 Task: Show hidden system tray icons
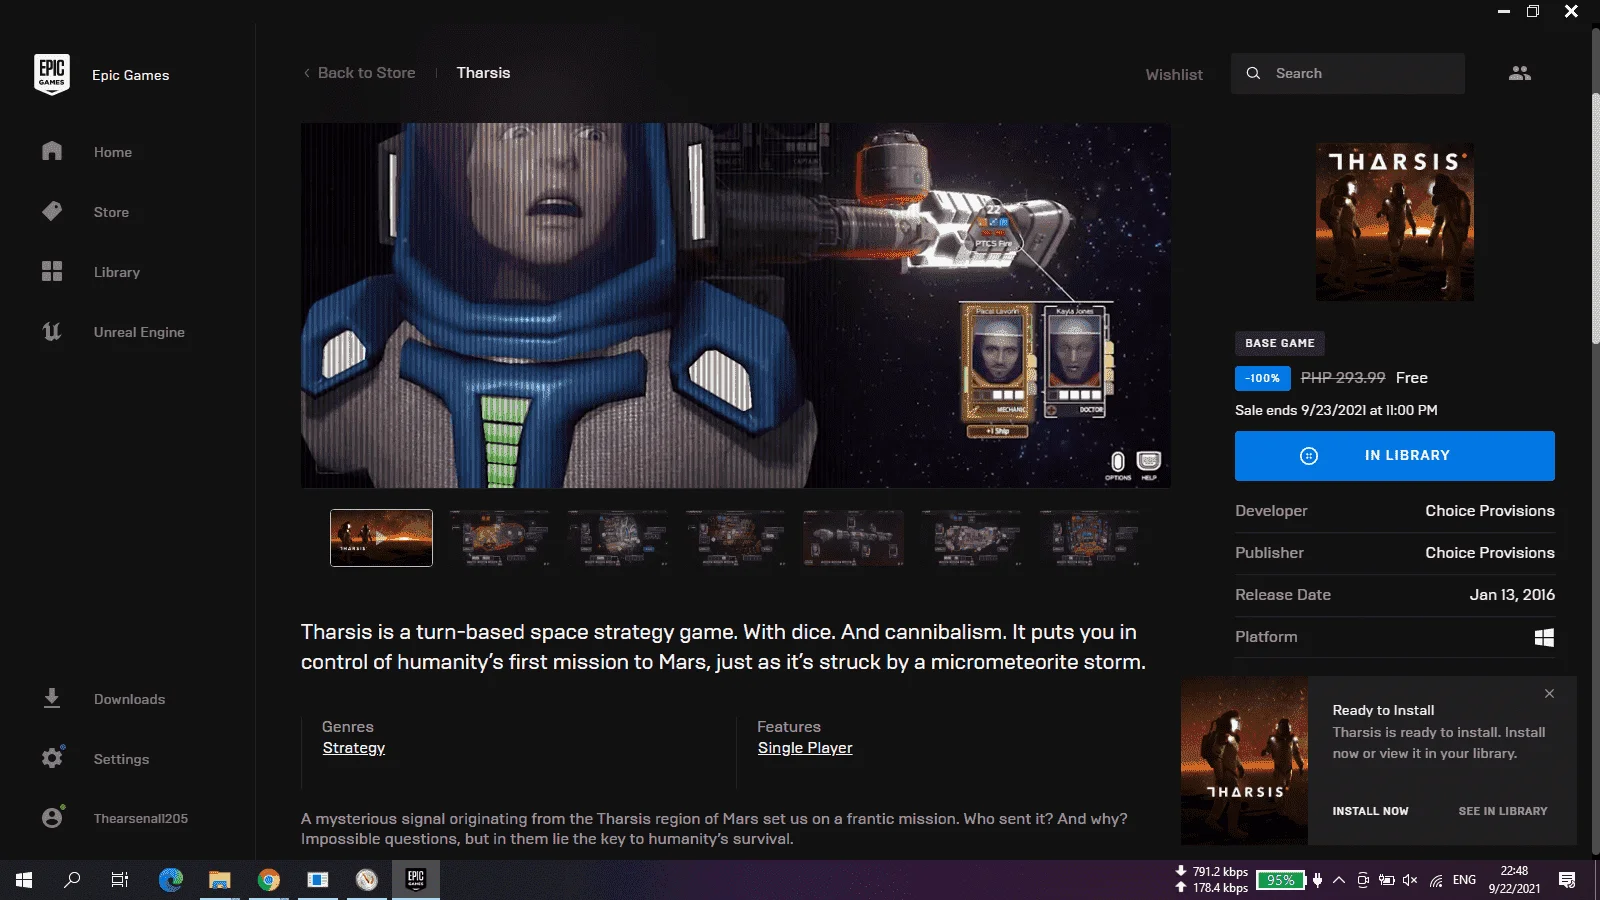(x=1339, y=880)
